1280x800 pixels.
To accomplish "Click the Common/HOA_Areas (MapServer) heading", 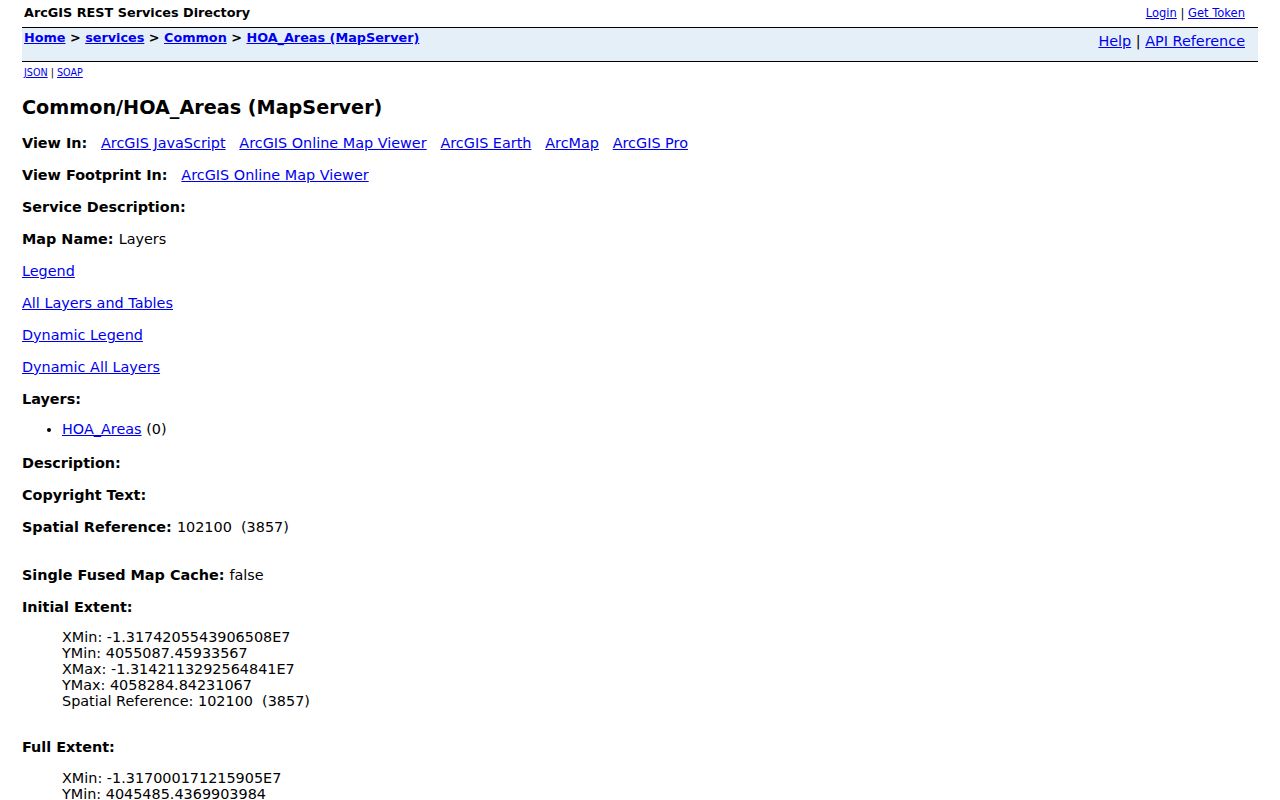I will click(202, 107).
